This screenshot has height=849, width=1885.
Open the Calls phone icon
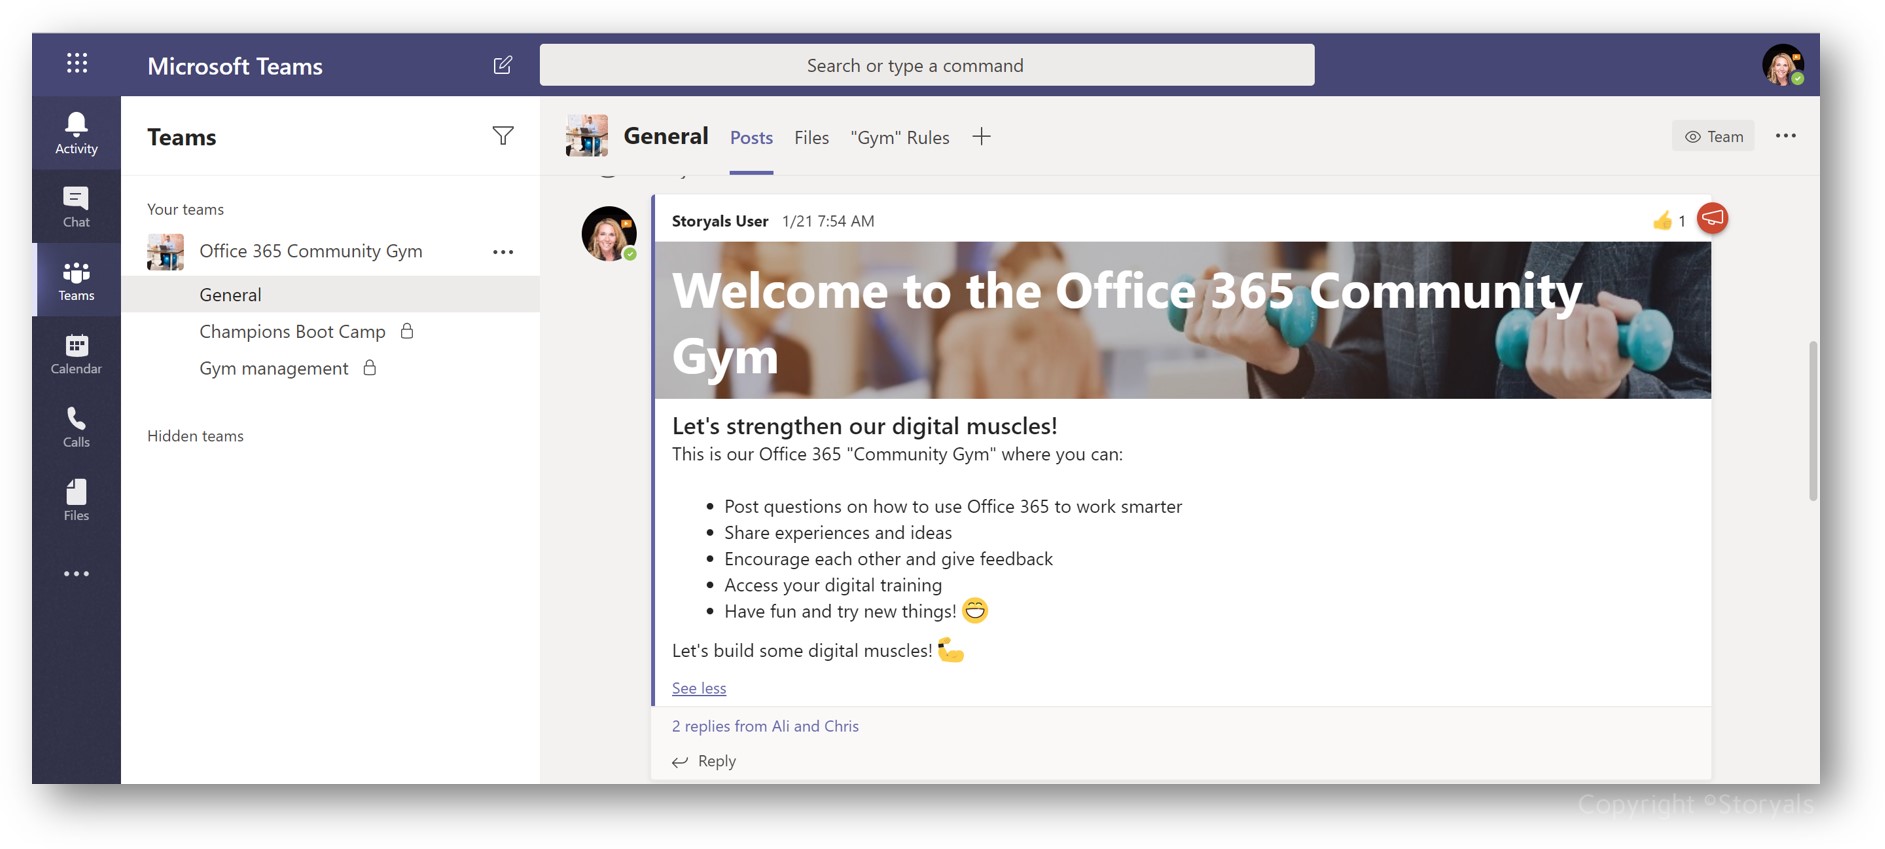(76, 427)
